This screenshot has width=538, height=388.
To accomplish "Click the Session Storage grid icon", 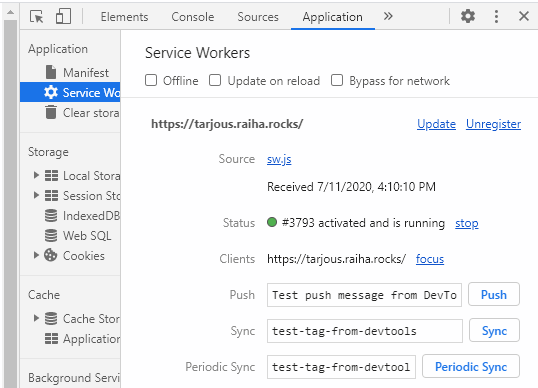I will point(51,195).
